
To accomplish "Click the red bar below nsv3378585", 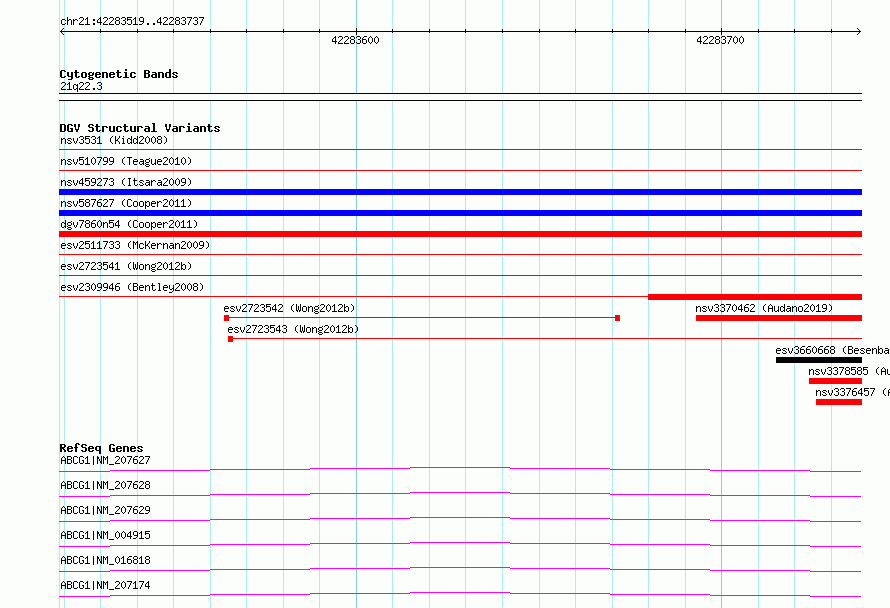I will [x=836, y=381].
